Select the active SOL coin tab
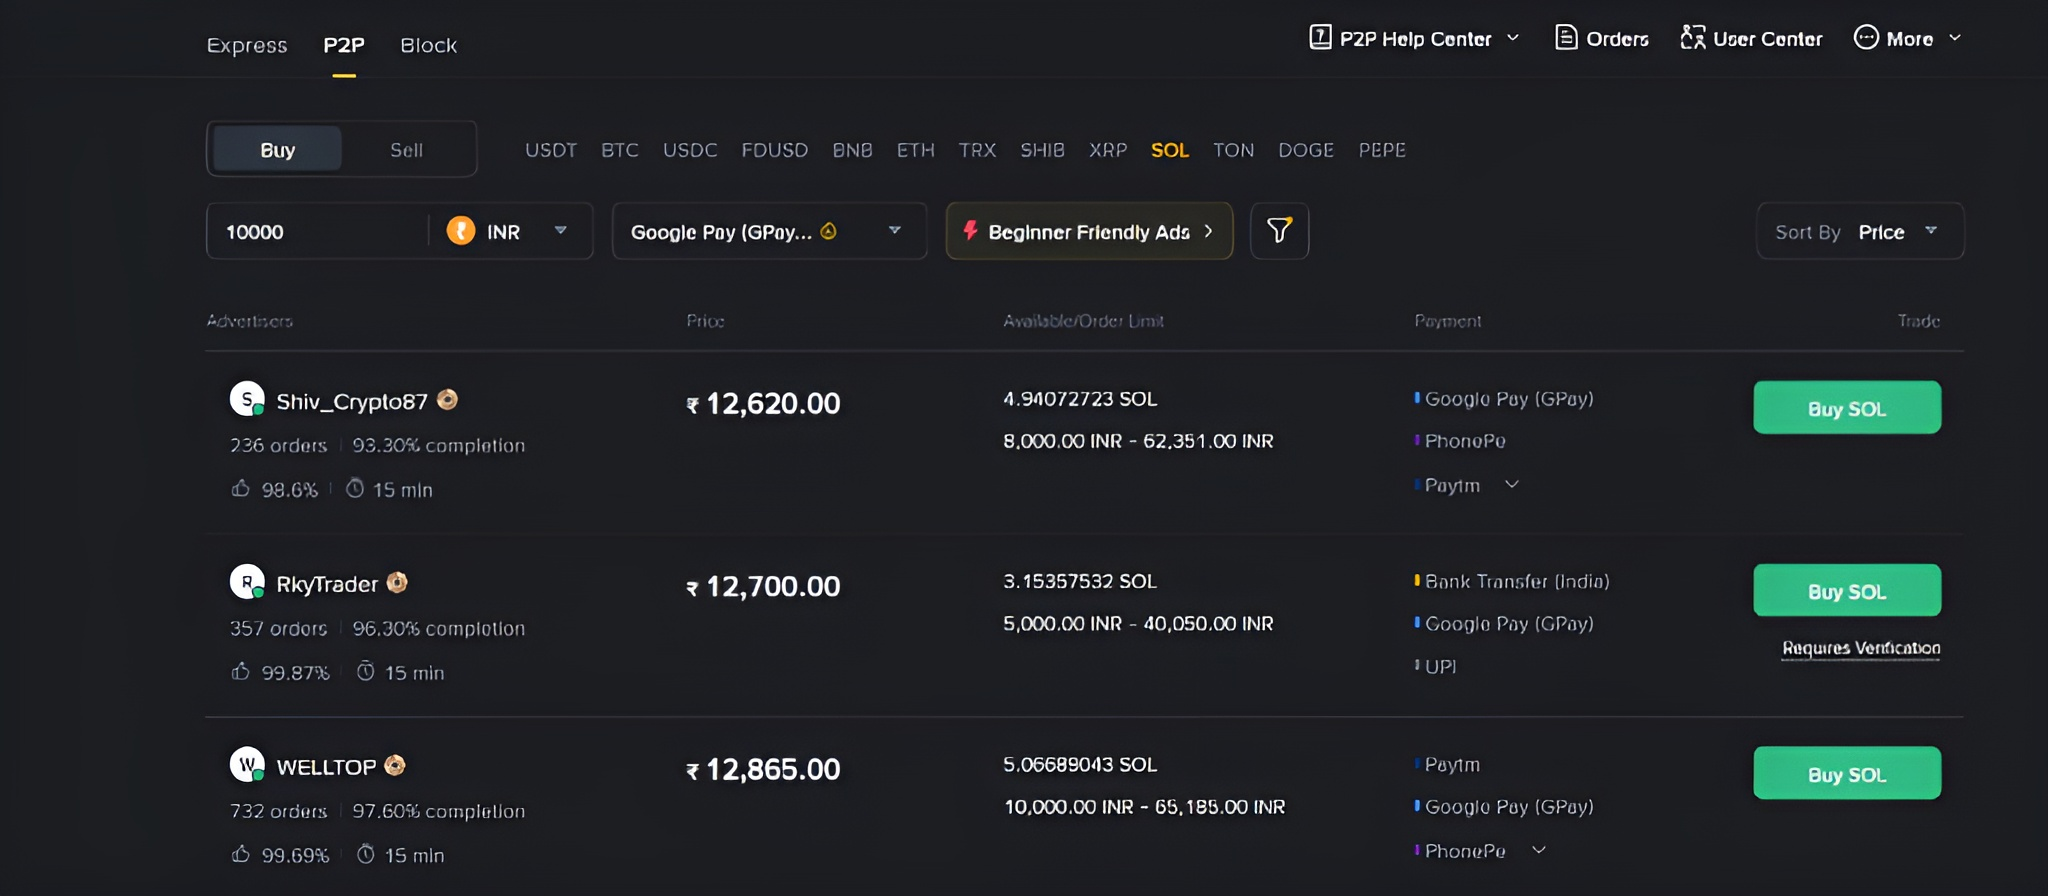The image size is (2048, 896). 1170,150
